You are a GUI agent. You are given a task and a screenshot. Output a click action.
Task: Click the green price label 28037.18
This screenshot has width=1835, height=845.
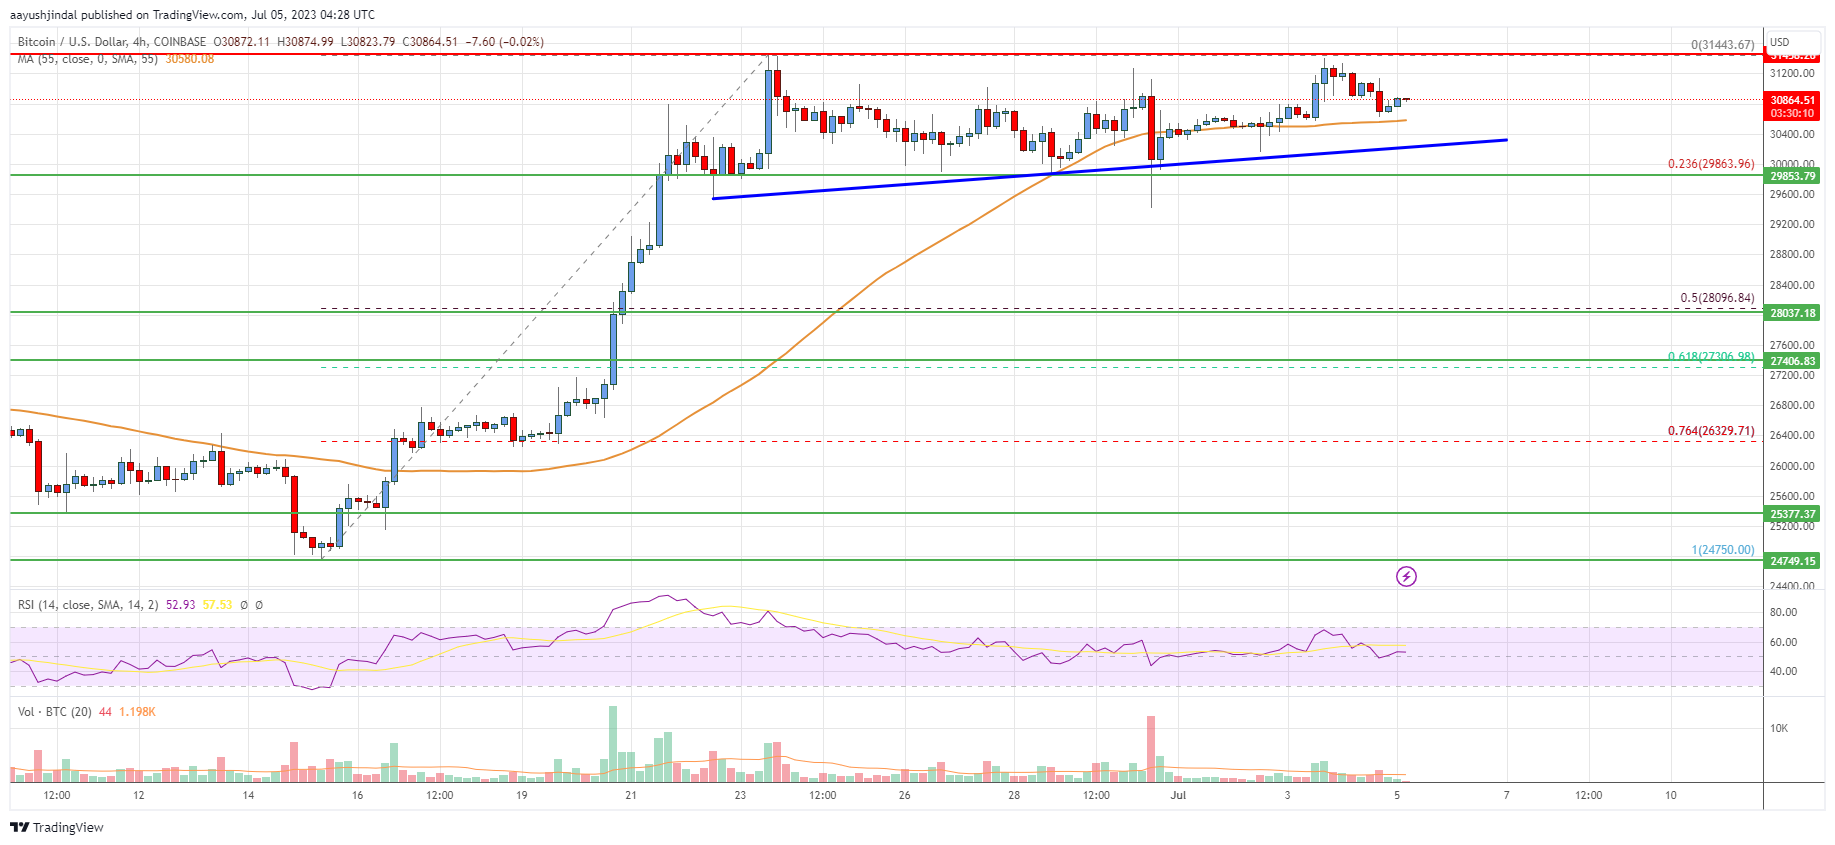1793,313
